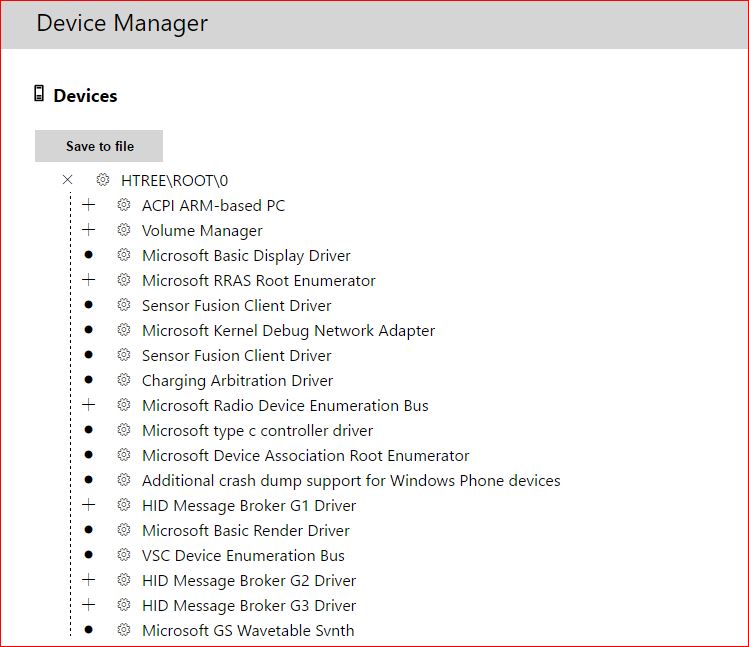This screenshot has height=647, width=749.
Task: Click gear icon beside VSC Device Enumeration Bus
Action: click(x=124, y=555)
